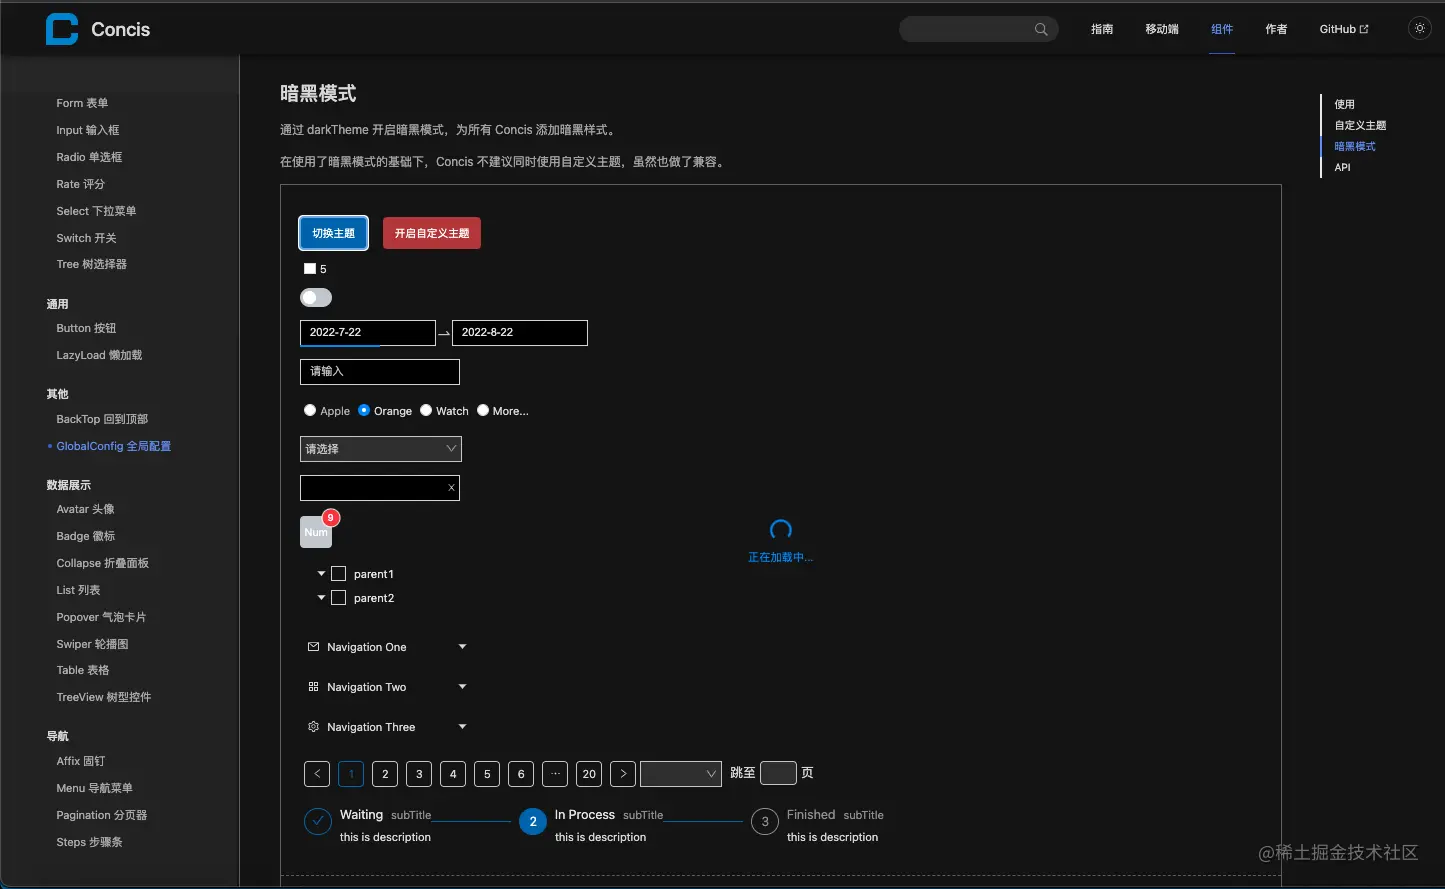Click the 请输入 text input
The width and height of the screenshot is (1445, 889).
coord(380,372)
